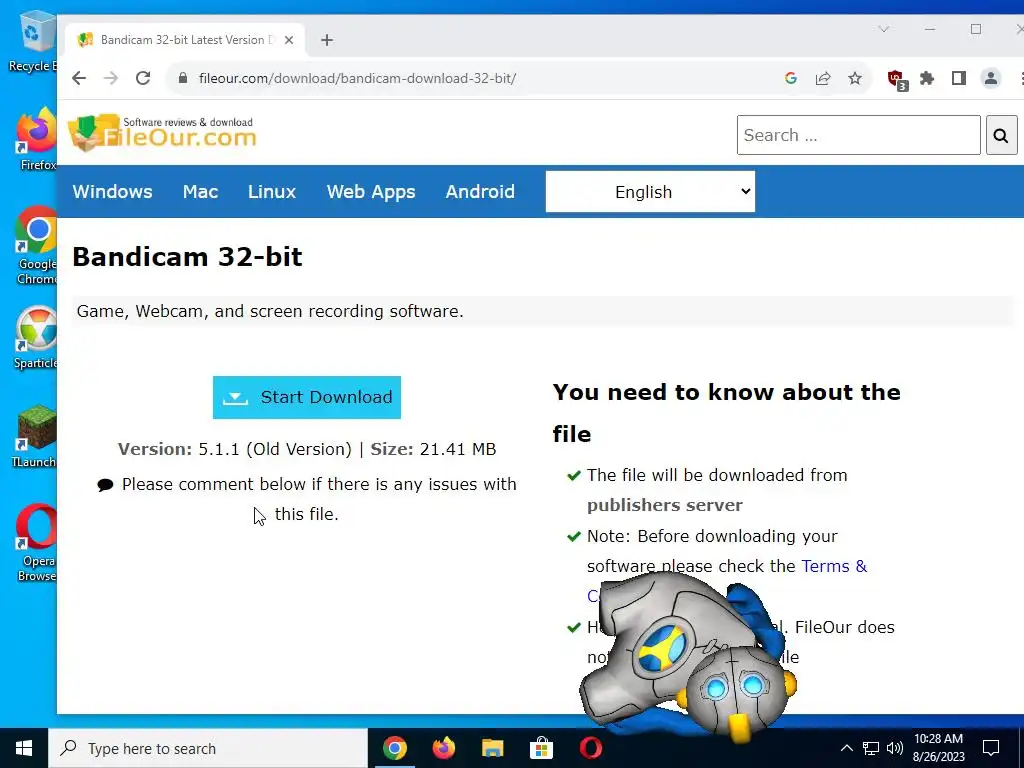Select the Sparticle desktop shortcut

[36, 338]
